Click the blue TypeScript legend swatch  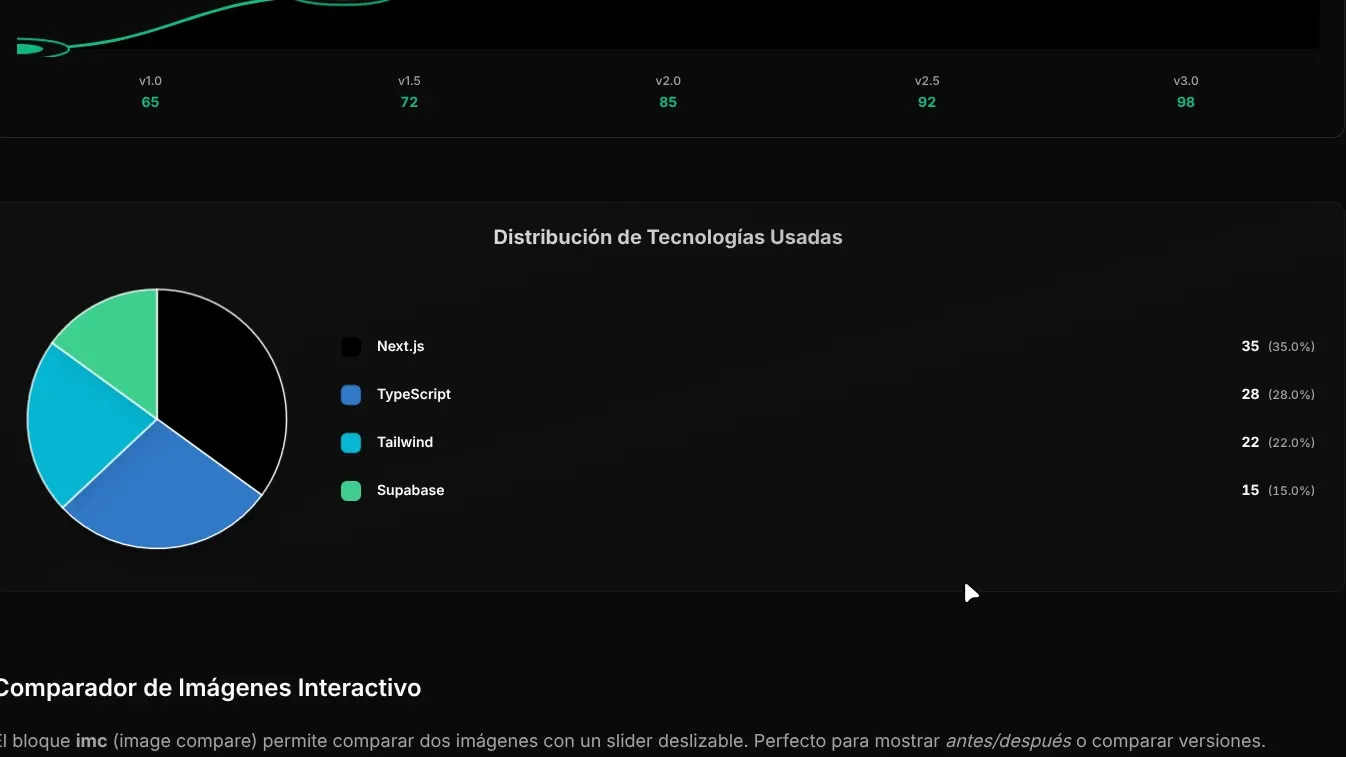(x=351, y=395)
